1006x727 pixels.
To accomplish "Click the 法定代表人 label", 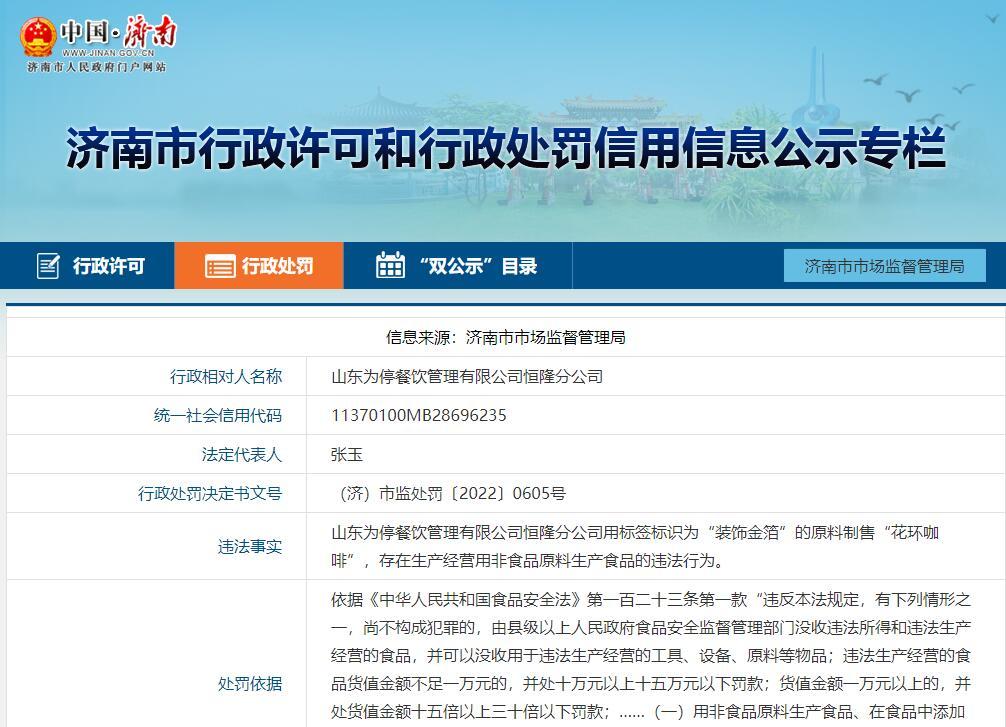I will 242,455.
